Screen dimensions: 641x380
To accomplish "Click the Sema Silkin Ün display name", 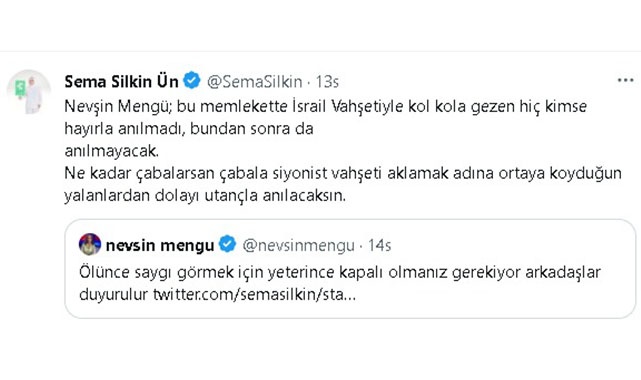I will point(121,81).
